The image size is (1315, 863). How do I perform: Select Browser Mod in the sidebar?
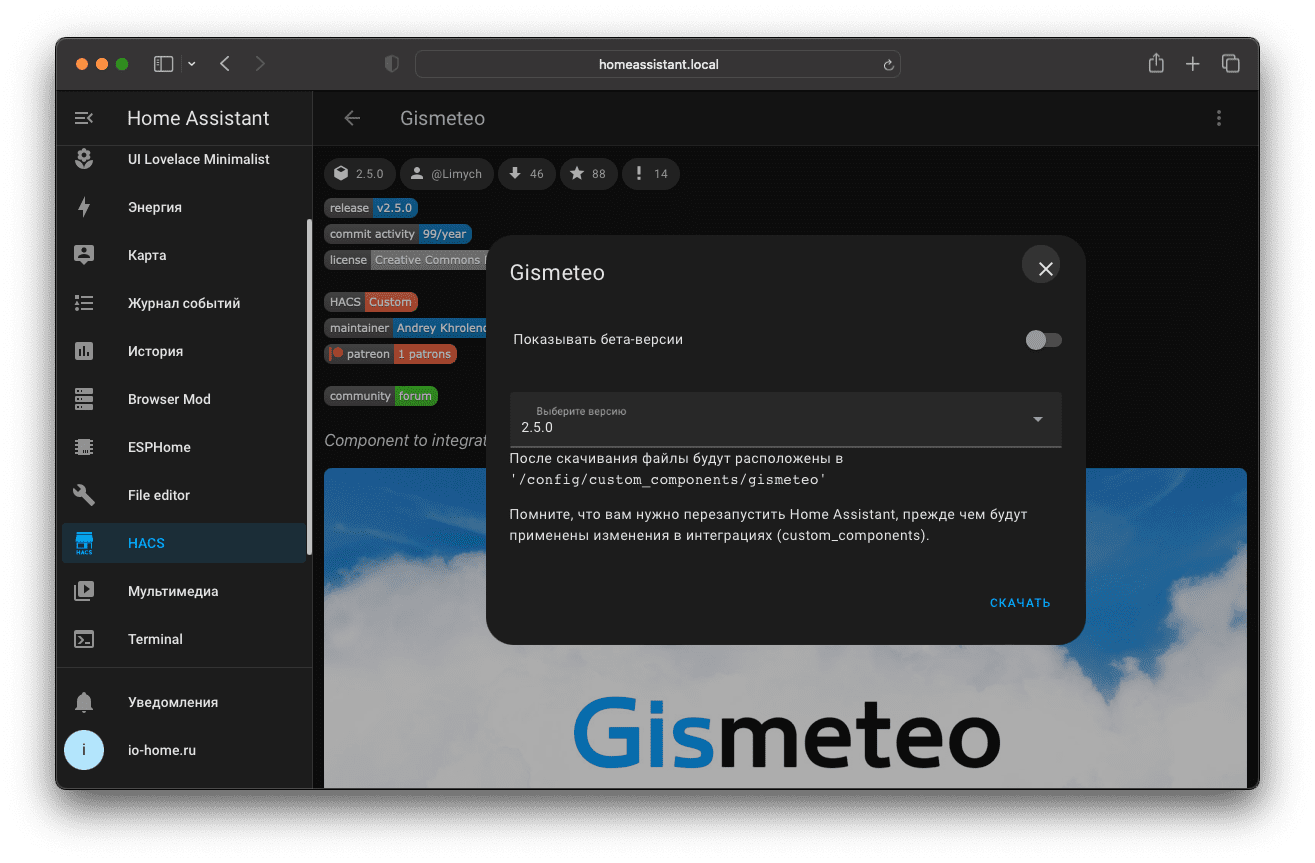[184, 399]
